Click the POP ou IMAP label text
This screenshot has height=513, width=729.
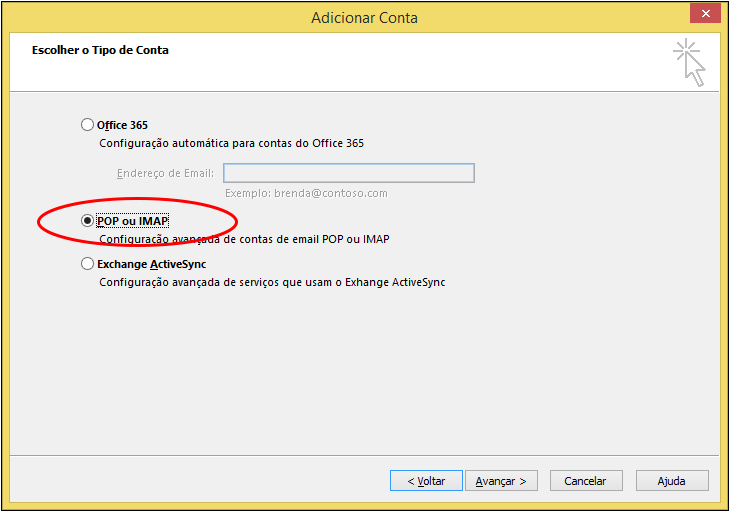click(x=133, y=221)
